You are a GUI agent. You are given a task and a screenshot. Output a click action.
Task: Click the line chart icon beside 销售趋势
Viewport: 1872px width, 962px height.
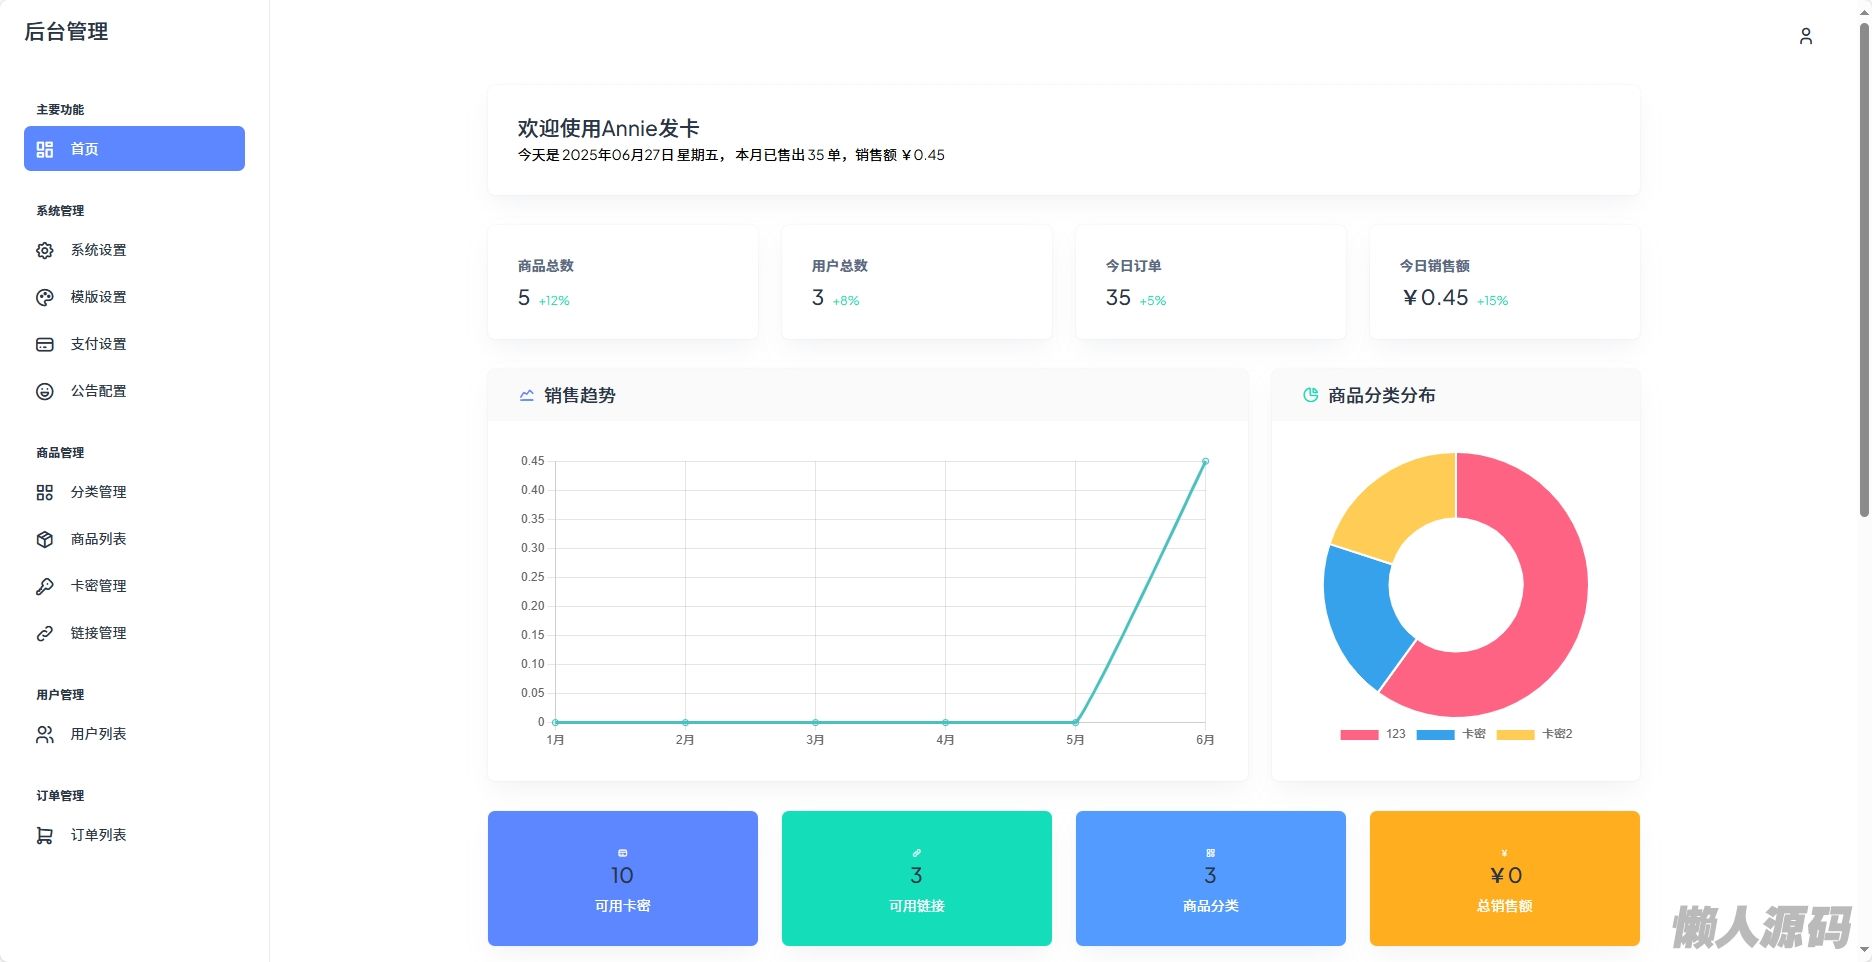pos(527,395)
